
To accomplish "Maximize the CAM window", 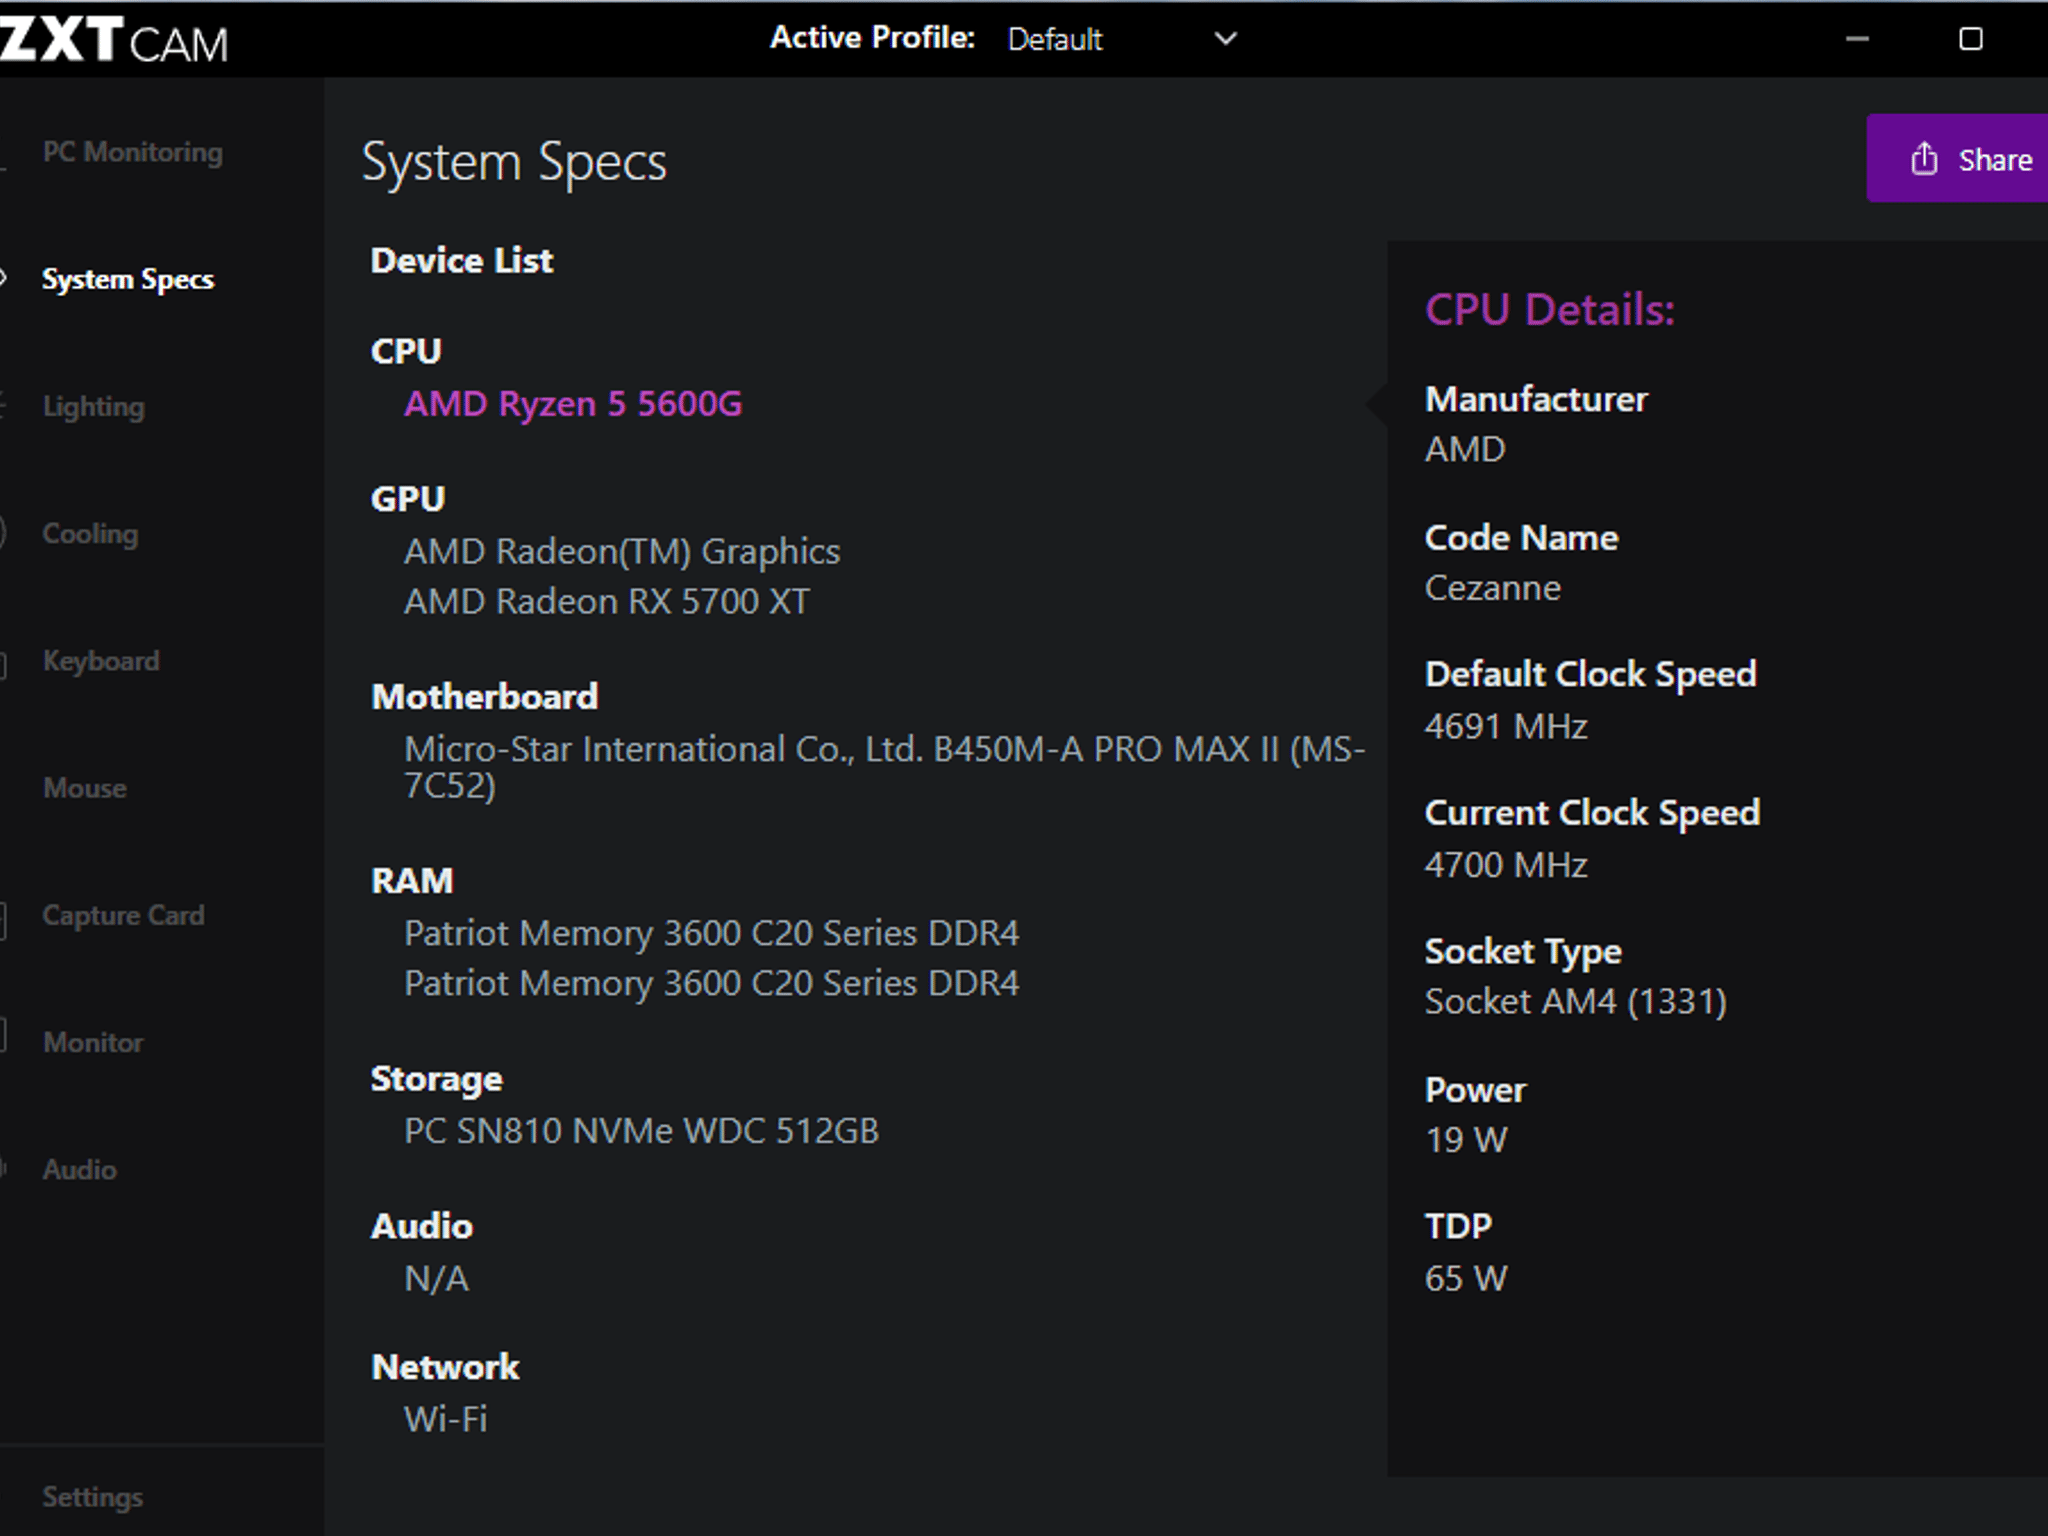I will click(x=1970, y=39).
